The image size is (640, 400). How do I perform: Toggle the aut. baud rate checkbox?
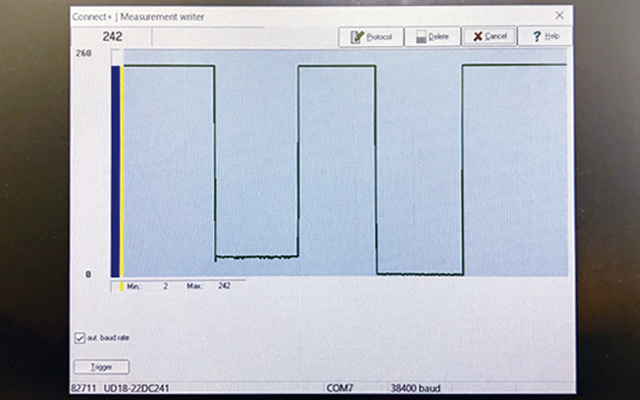tap(79, 336)
